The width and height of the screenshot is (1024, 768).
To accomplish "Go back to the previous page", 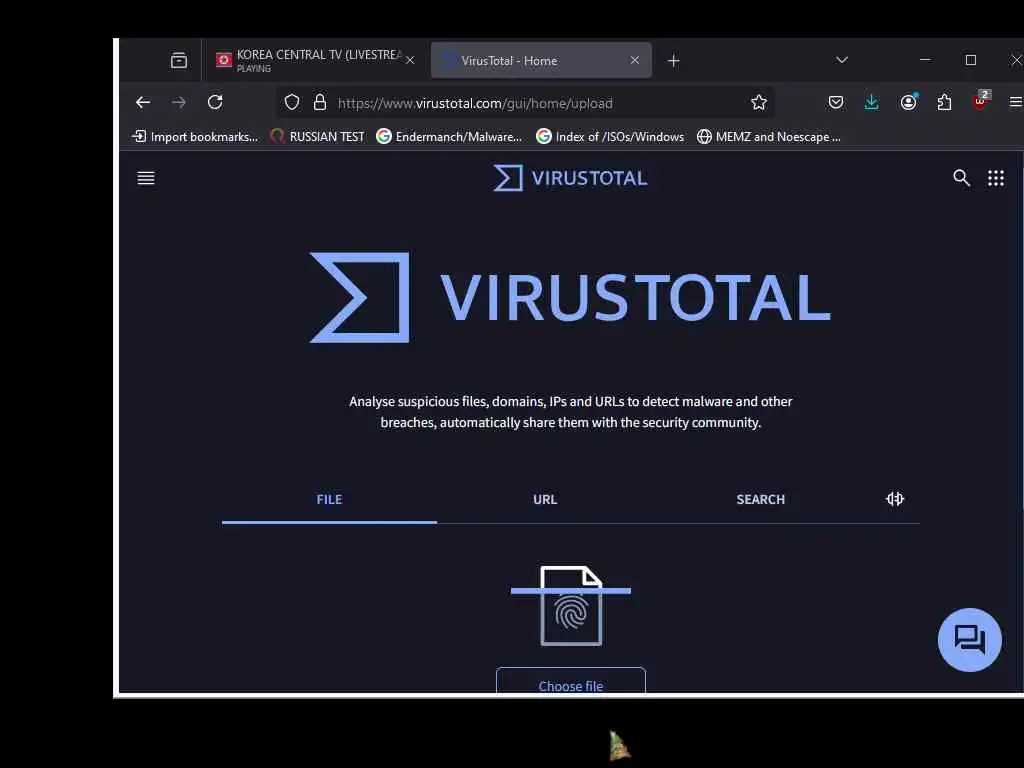I will click(x=143, y=103).
